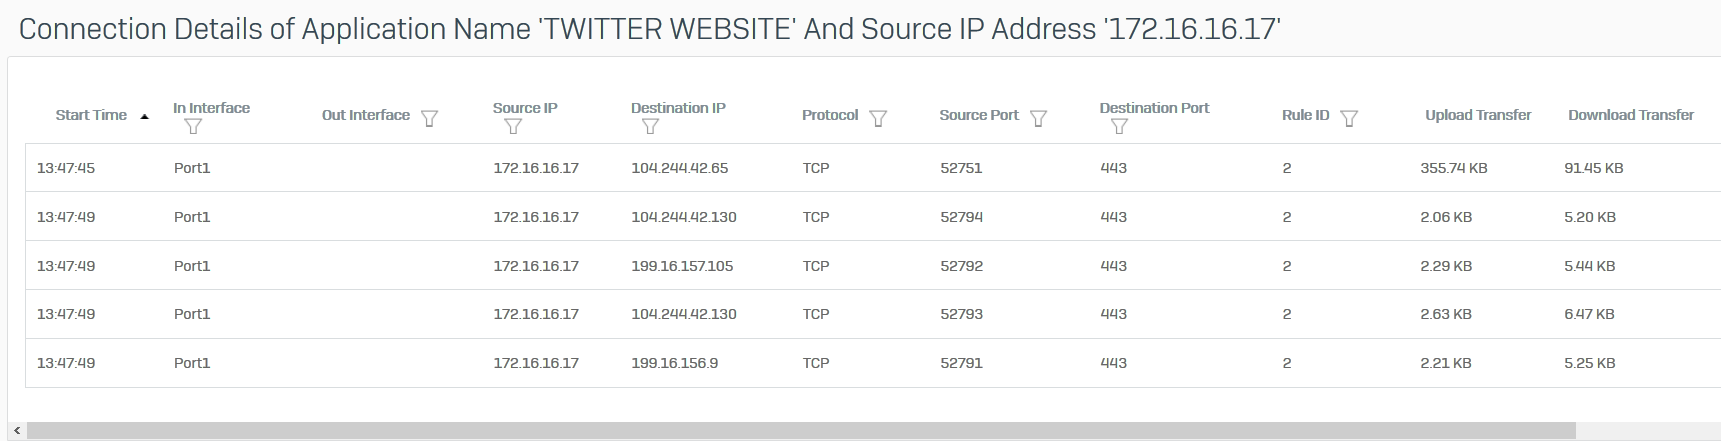Open the Source Port filter icon
The width and height of the screenshot is (1721, 441).
point(1038,118)
